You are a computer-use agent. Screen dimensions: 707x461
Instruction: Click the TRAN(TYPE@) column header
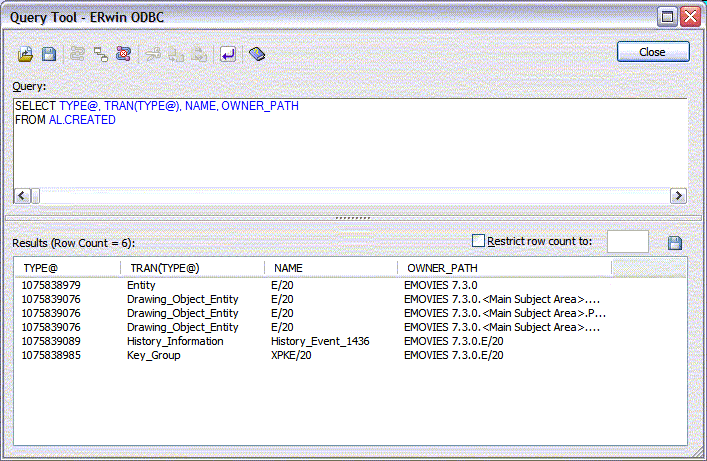point(193,268)
